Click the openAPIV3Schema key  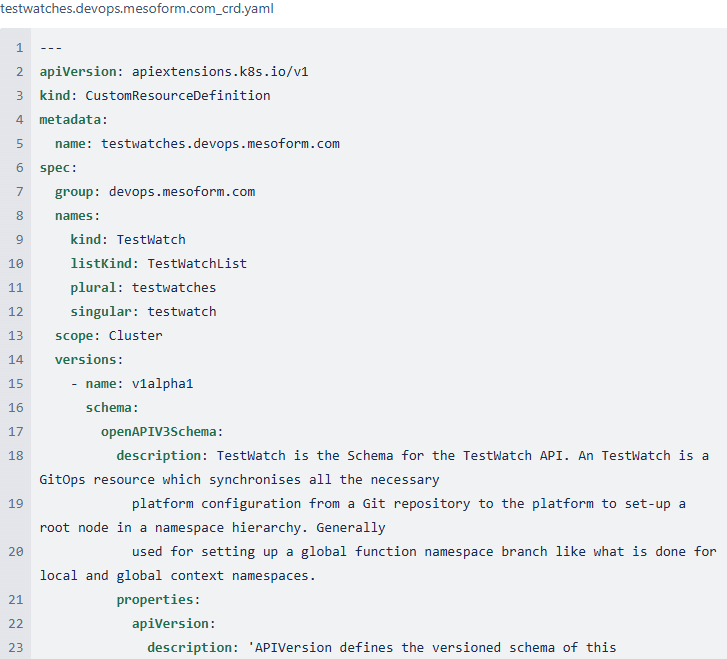[159, 432]
